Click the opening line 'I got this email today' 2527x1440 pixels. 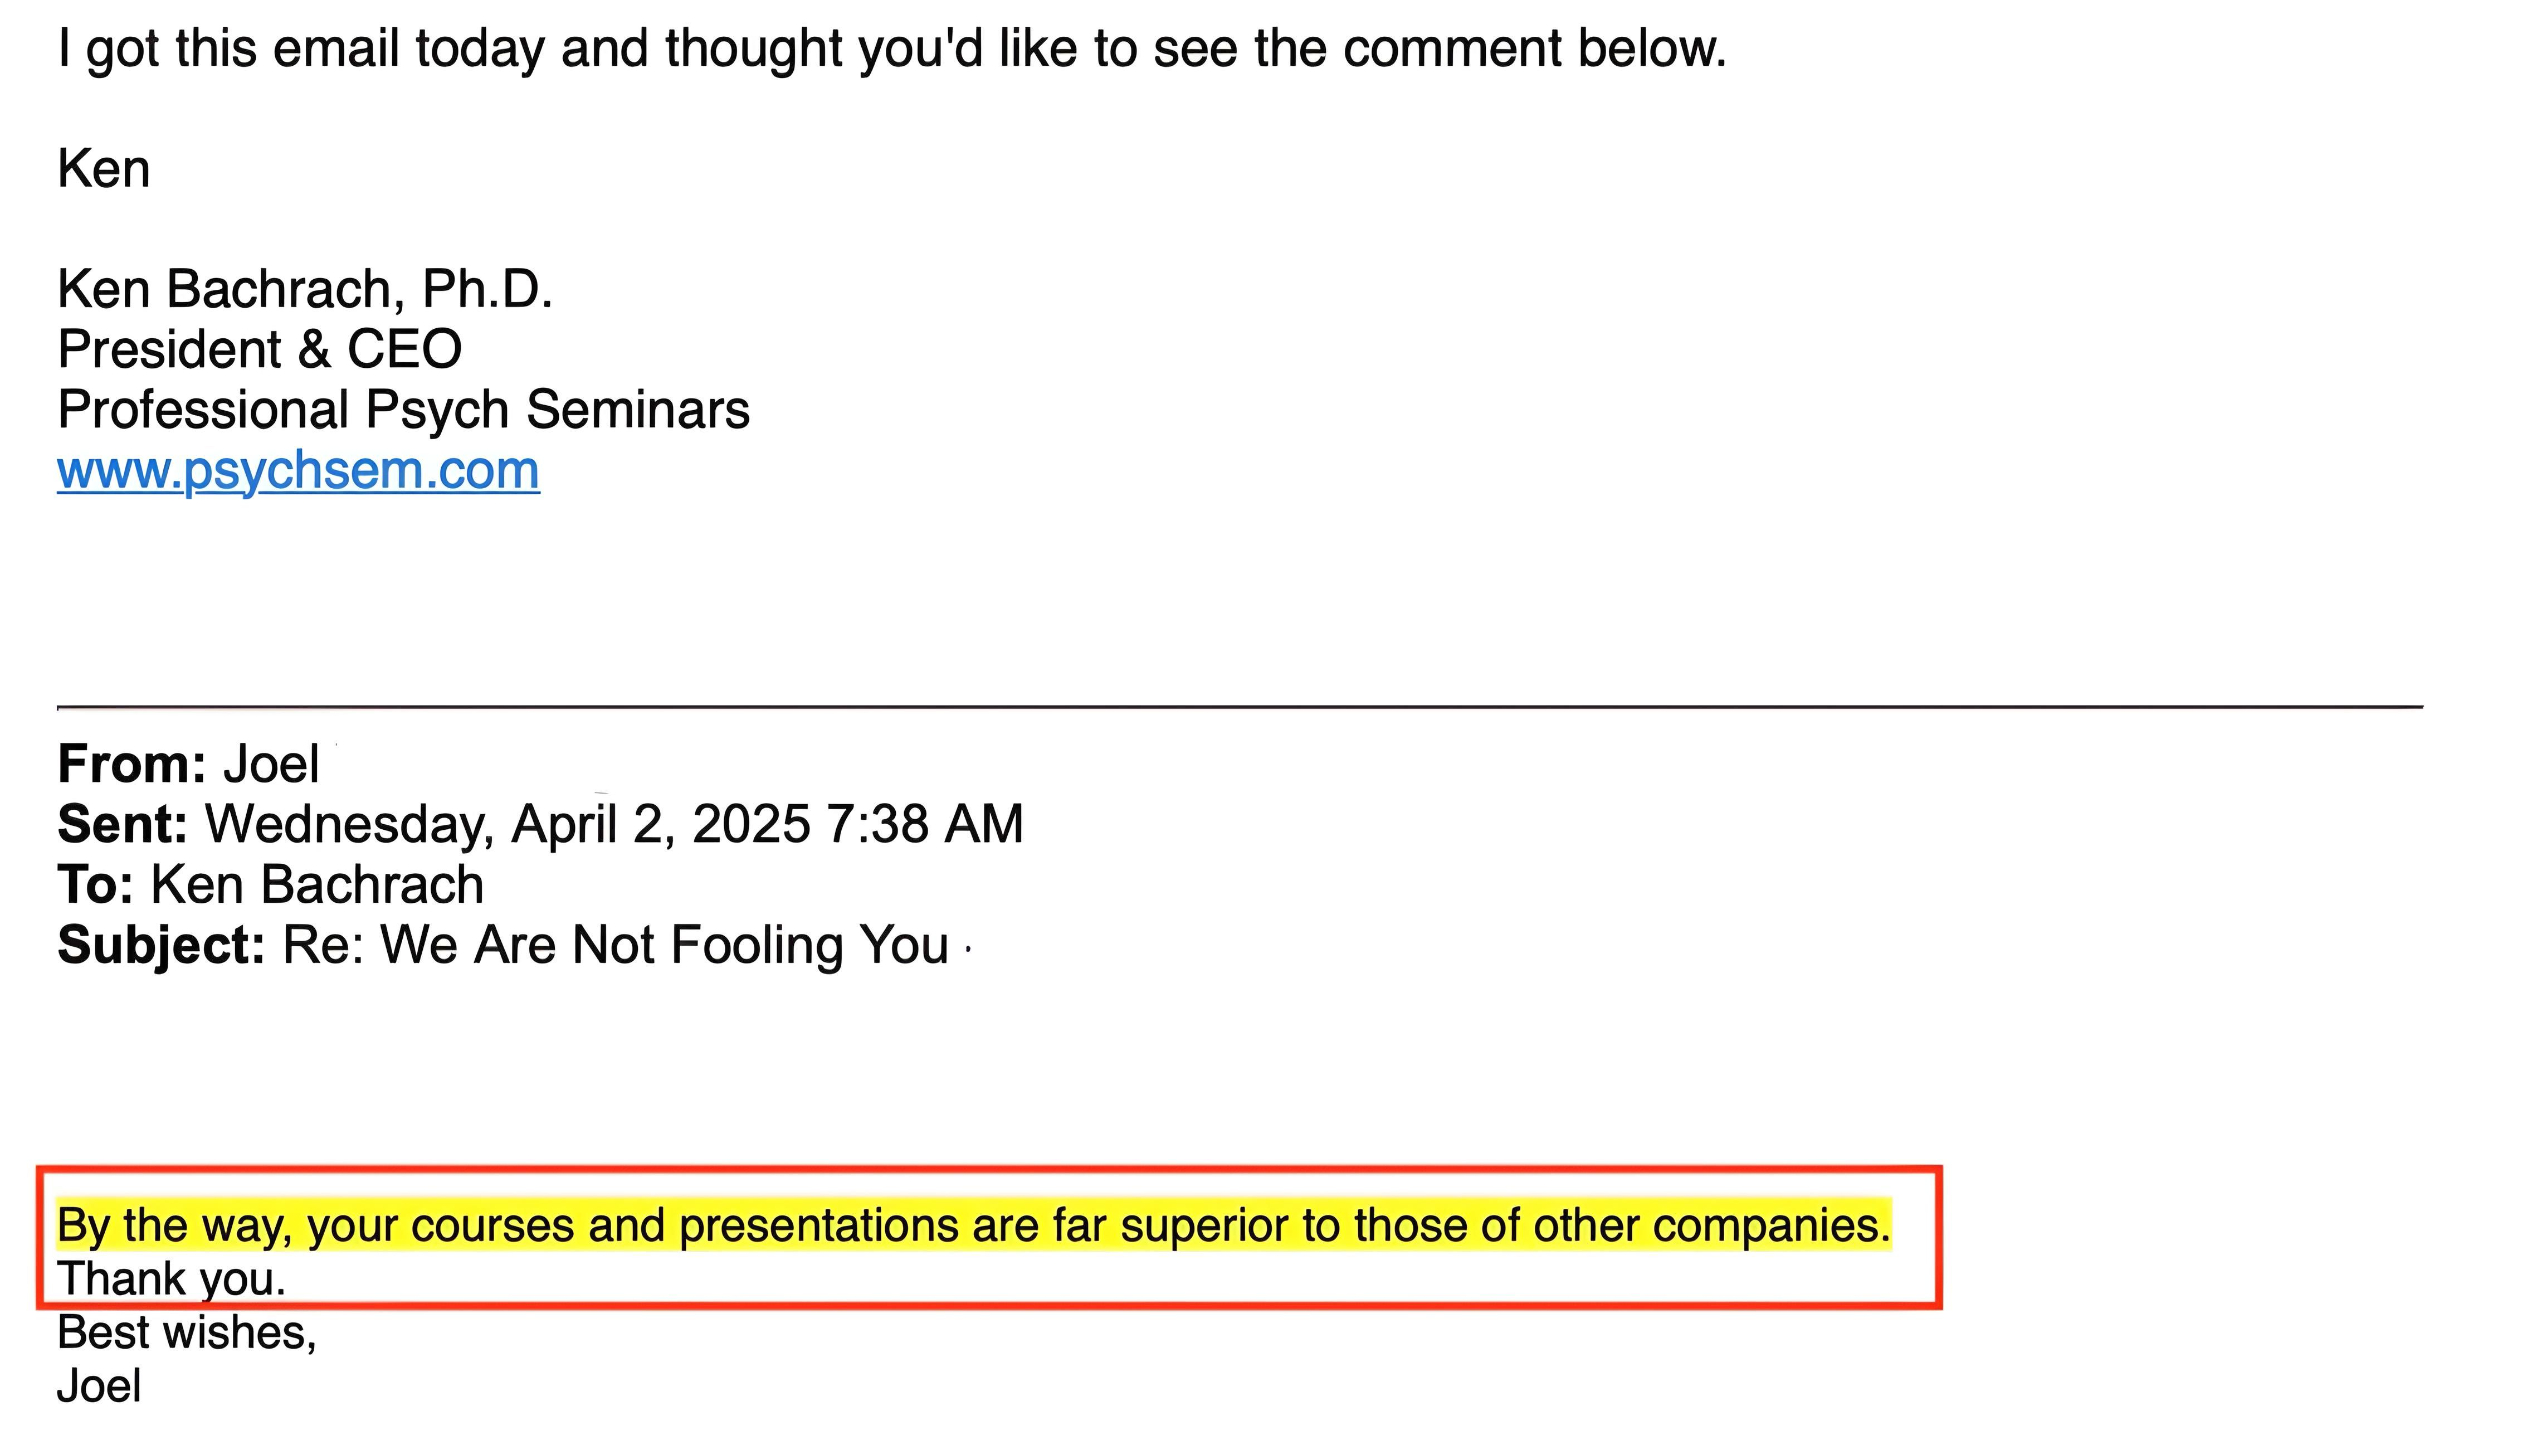click(892, 49)
